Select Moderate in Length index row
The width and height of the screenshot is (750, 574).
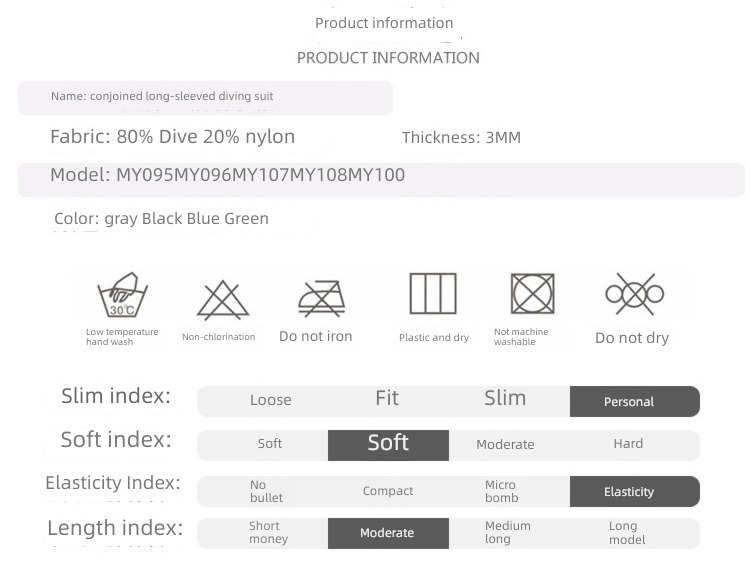tap(388, 533)
